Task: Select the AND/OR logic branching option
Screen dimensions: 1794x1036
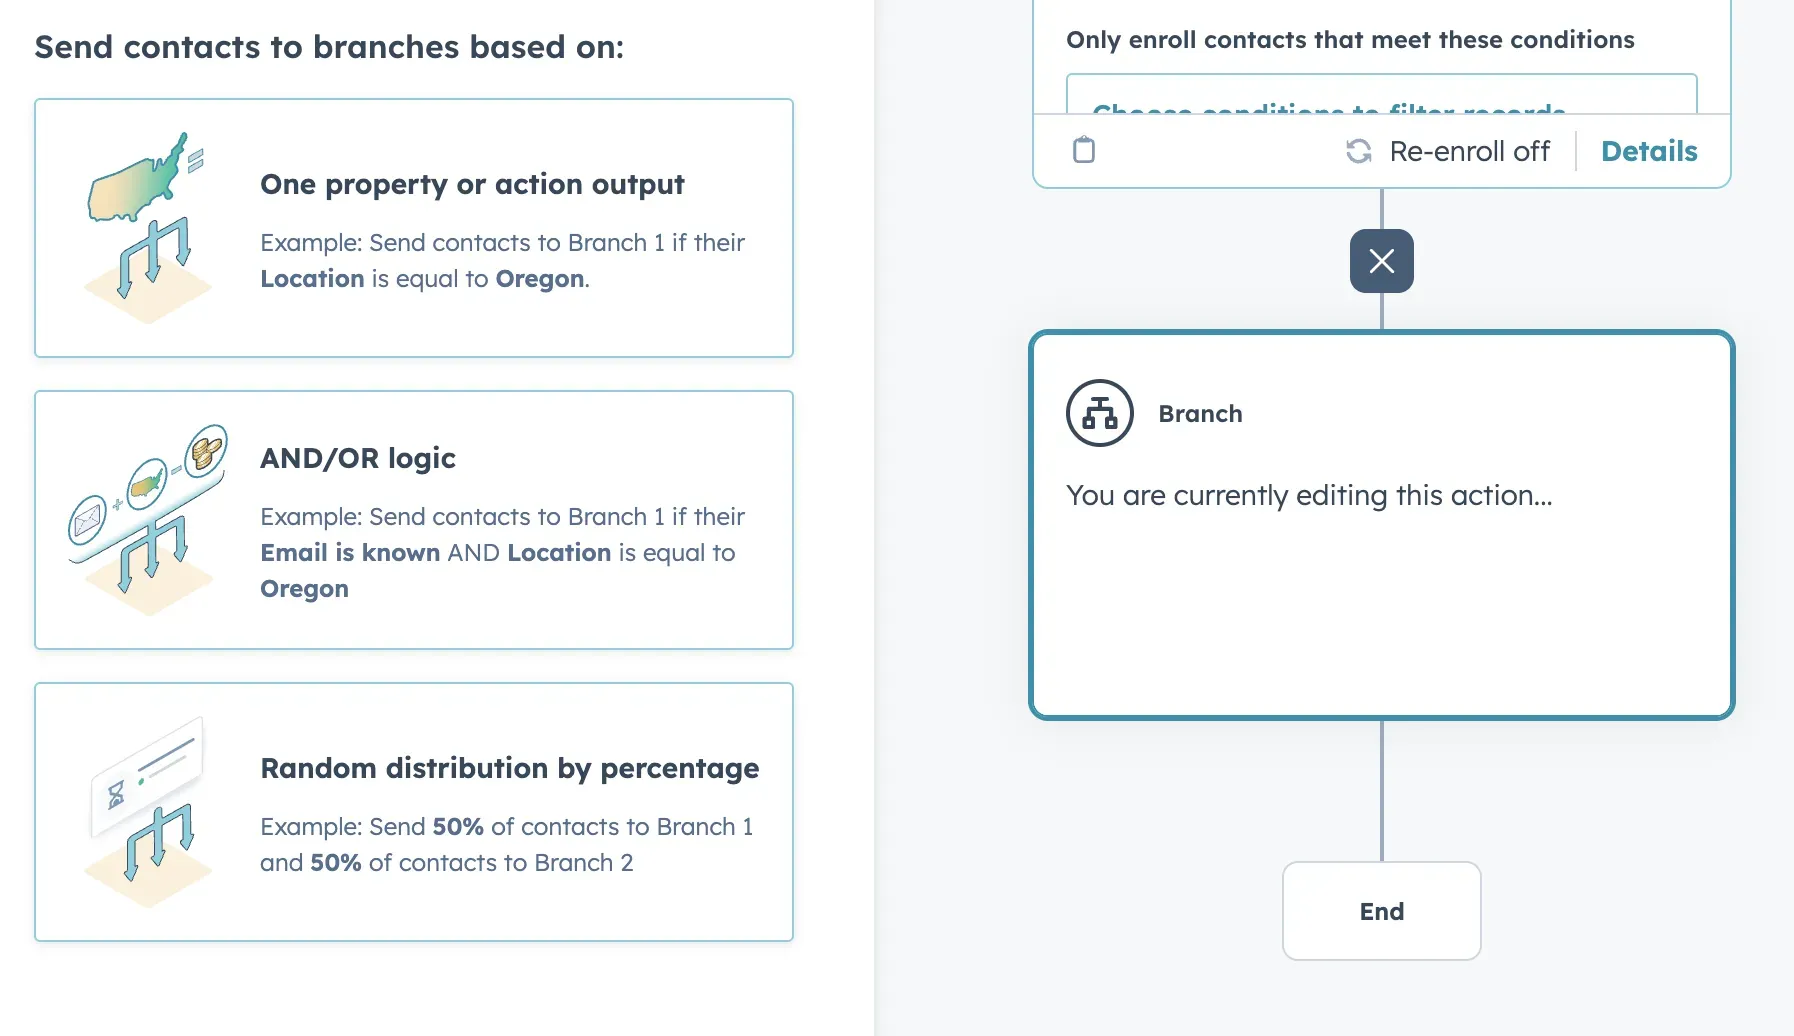Action: pyautogui.click(x=414, y=520)
